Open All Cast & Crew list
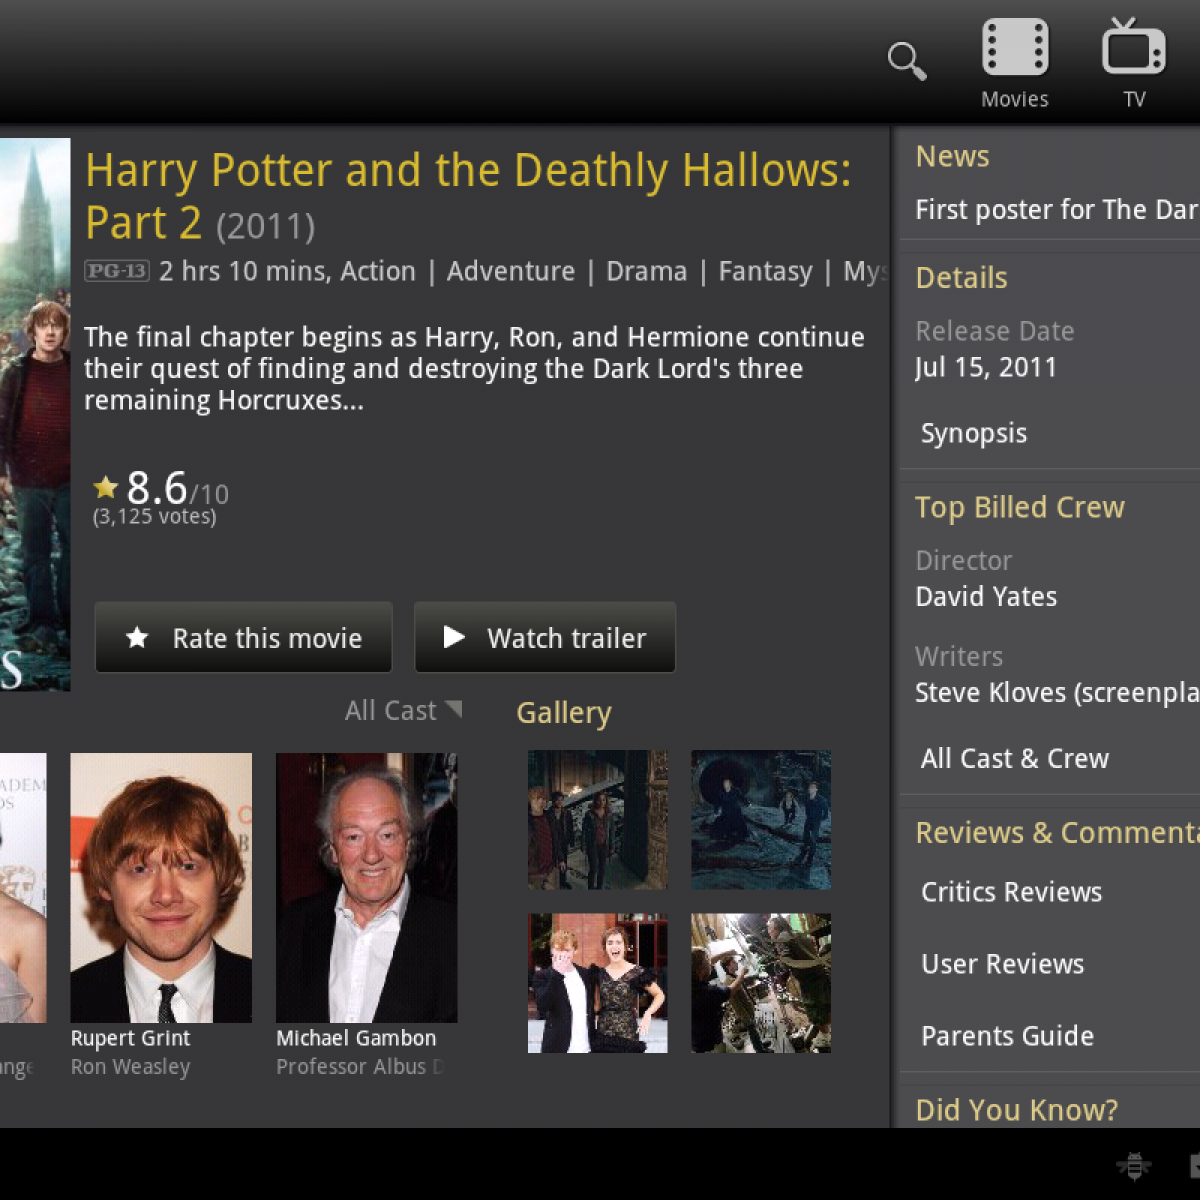The width and height of the screenshot is (1200, 1200). 1014,759
